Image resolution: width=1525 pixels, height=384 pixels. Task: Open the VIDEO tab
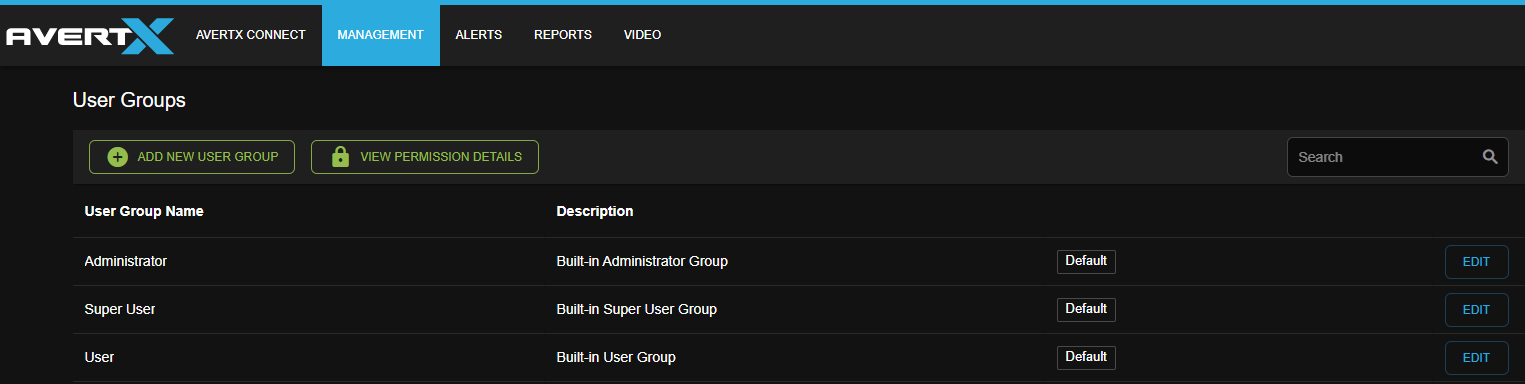click(x=642, y=35)
